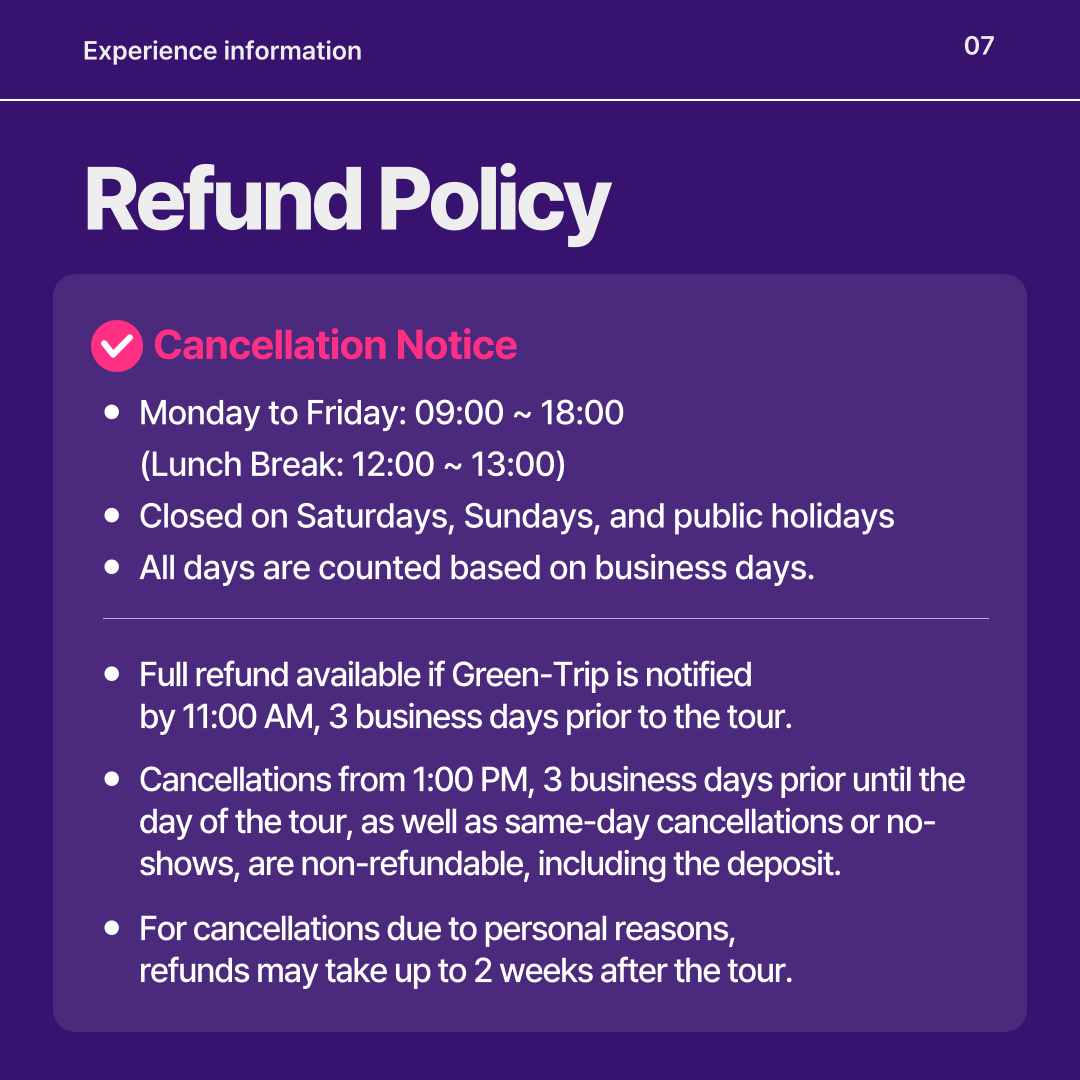Select the Lunch Break time text
The height and width of the screenshot is (1080, 1080).
353,464
